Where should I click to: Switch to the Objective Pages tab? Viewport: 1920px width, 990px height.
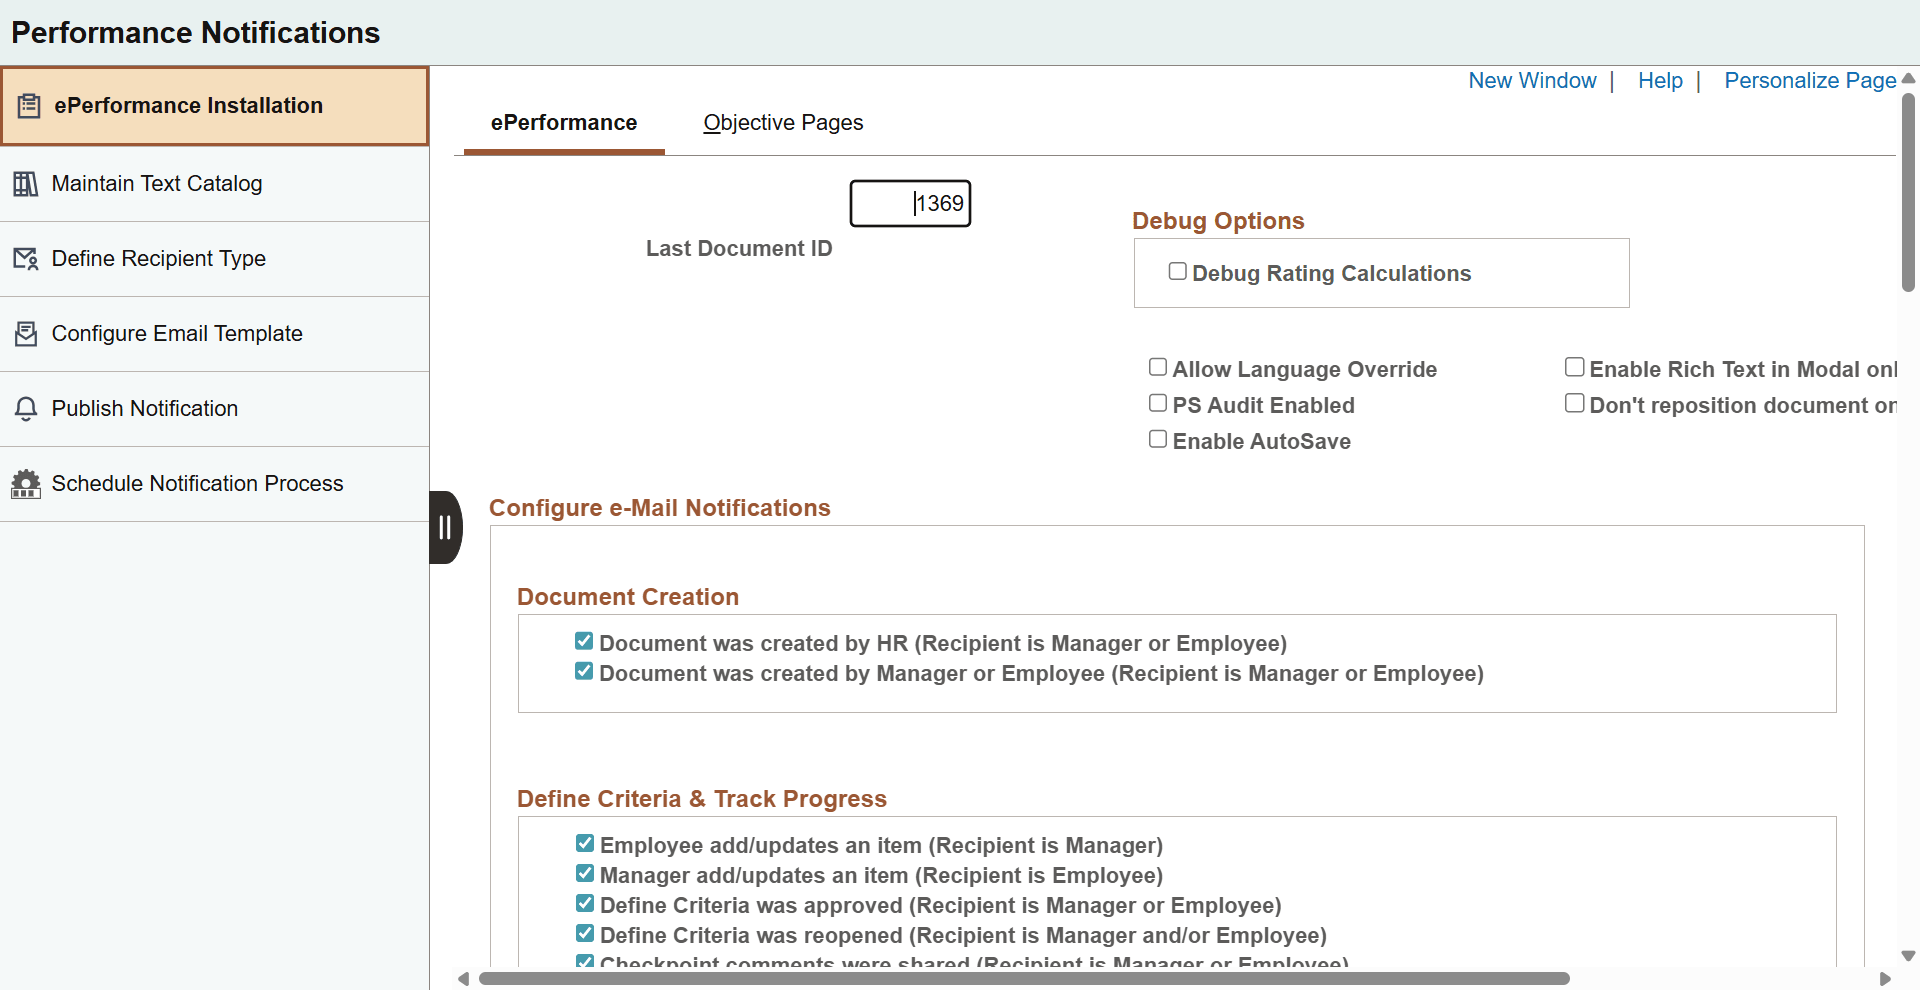click(783, 122)
